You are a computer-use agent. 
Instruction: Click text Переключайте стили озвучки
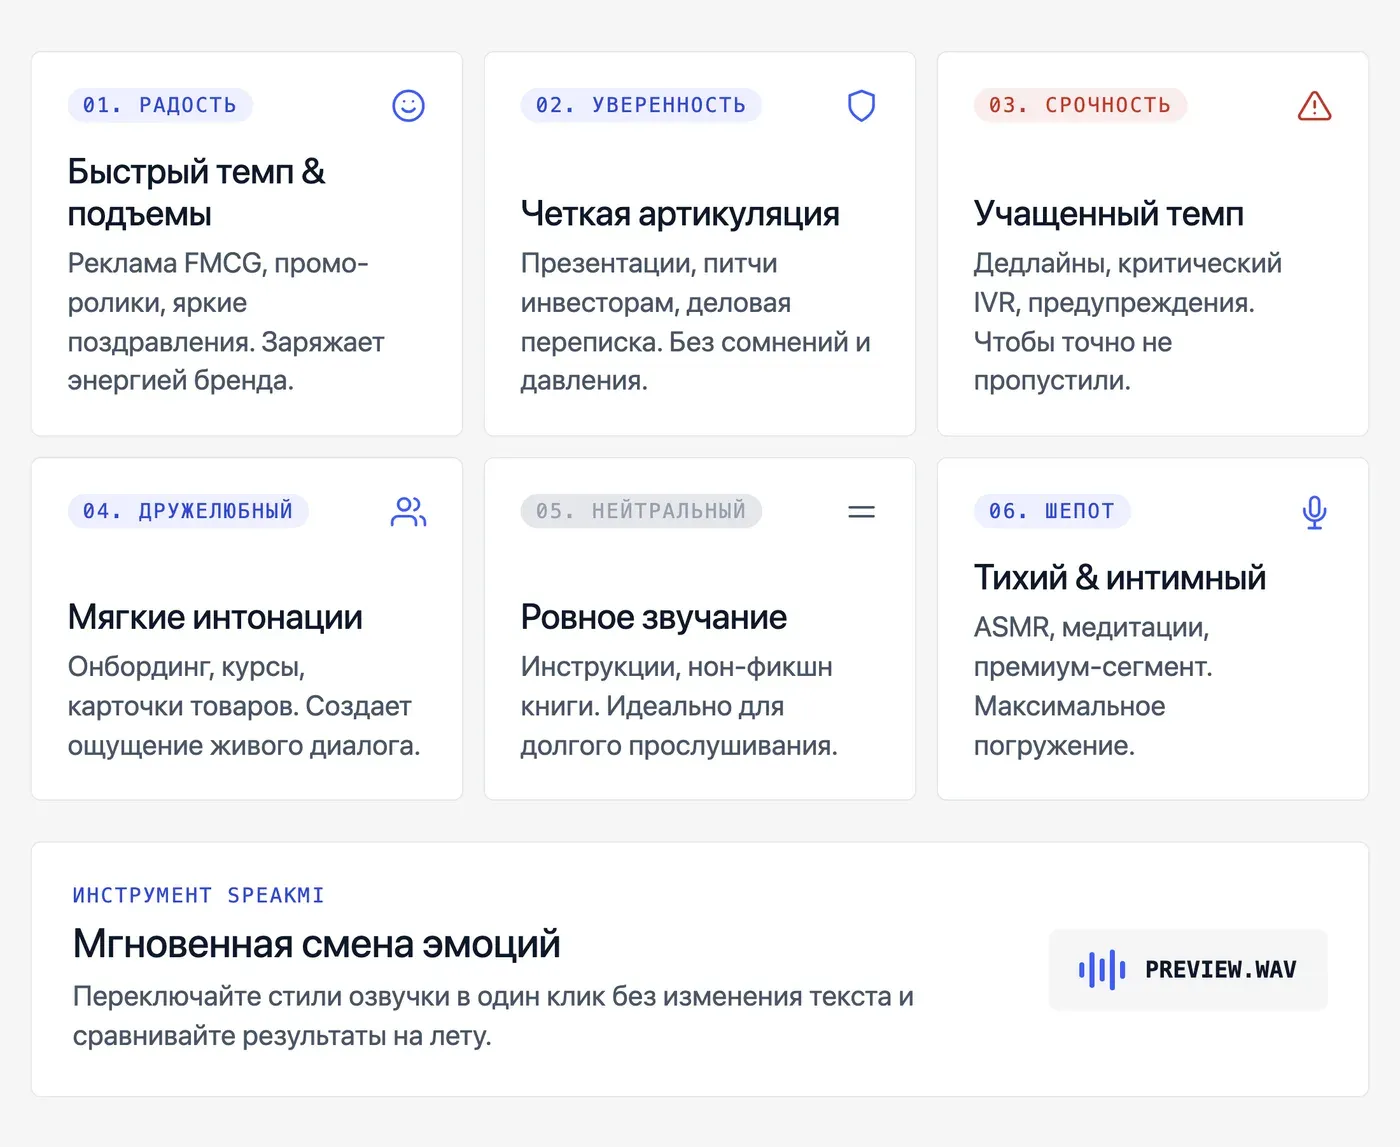pyautogui.click(x=493, y=1016)
